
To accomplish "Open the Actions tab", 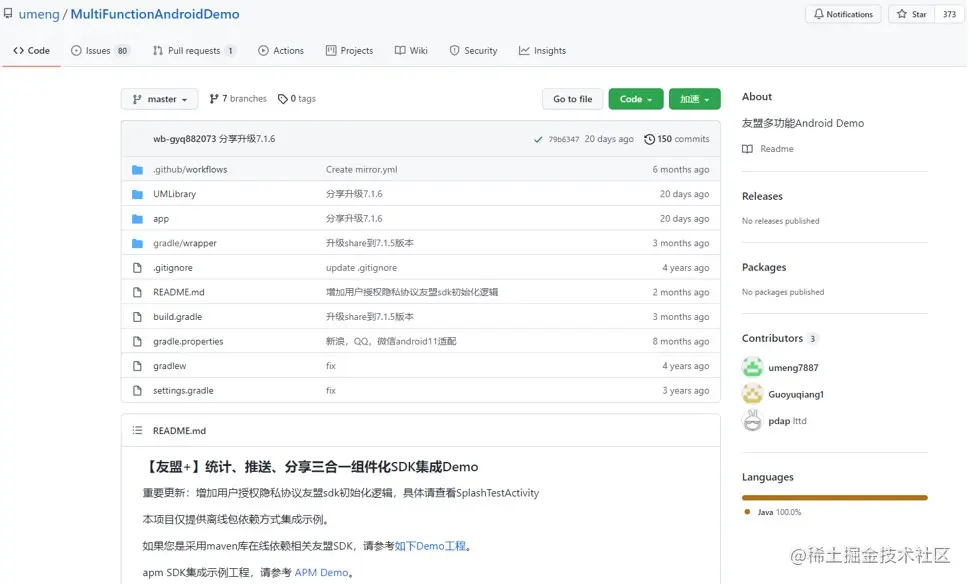I will [281, 51].
